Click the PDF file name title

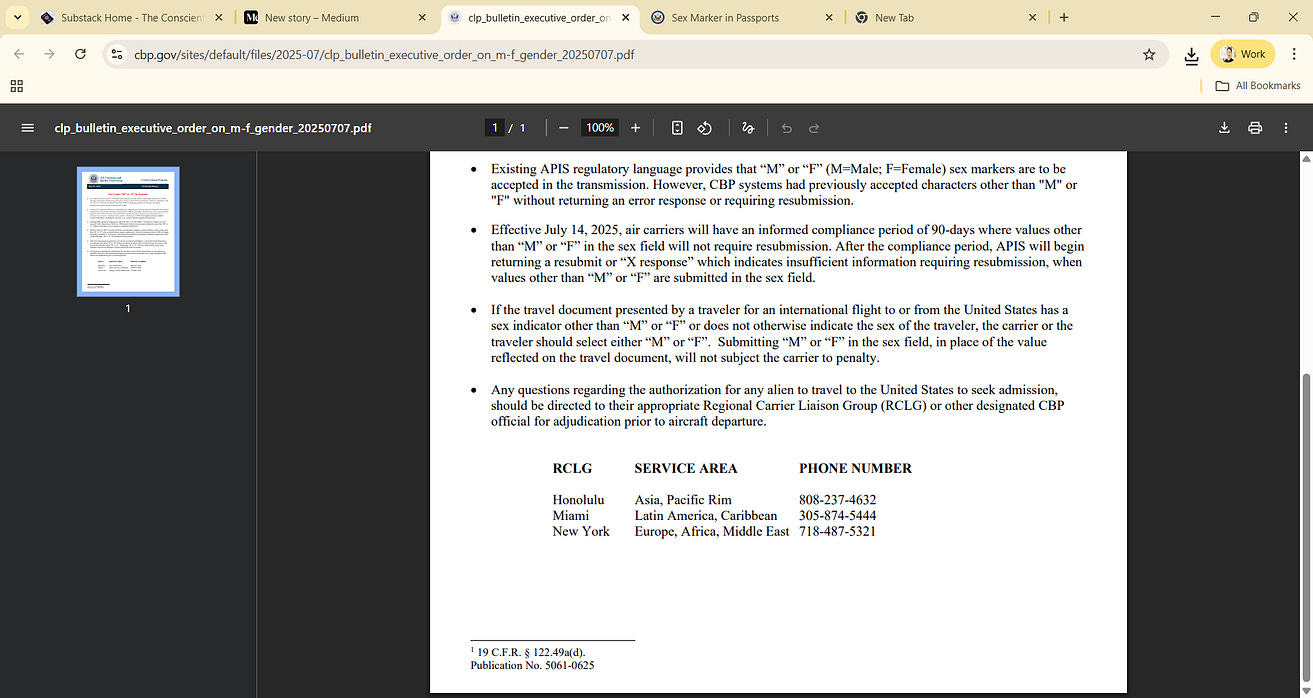click(213, 128)
